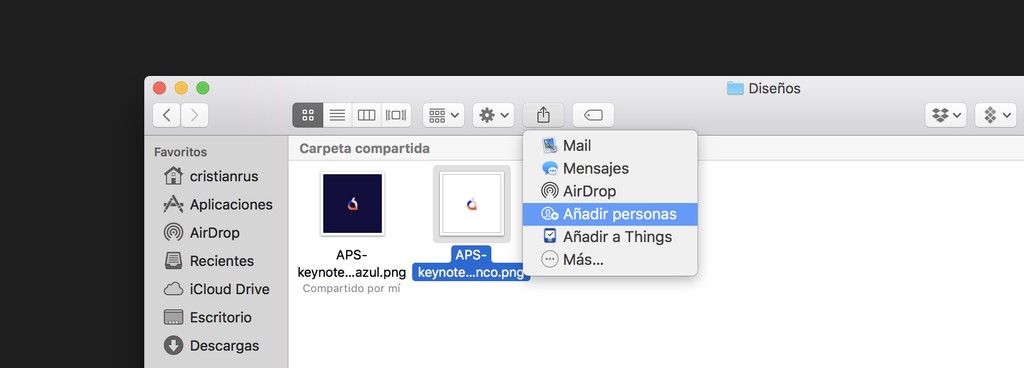Go forward with the forward arrow
The width and height of the screenshot is (1024, 368).
coord(195,115)
